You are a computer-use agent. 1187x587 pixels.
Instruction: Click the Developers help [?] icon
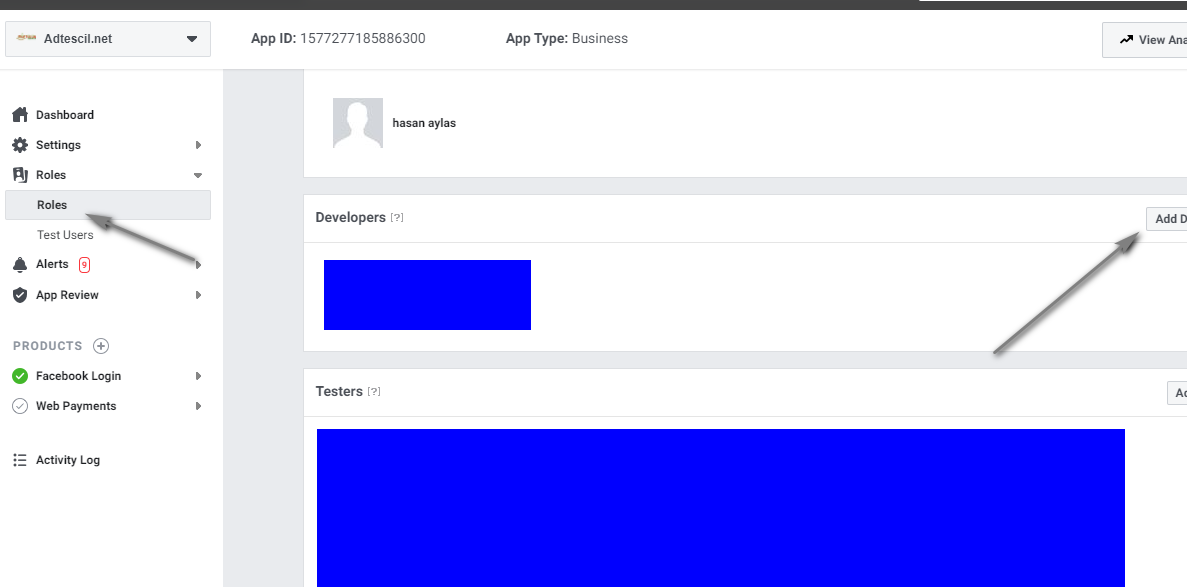point(397,217)
